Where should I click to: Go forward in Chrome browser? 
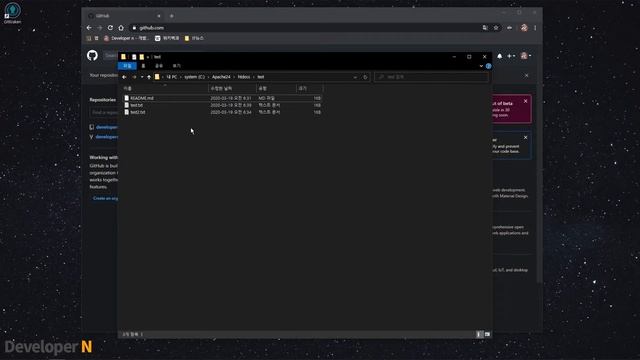pos(100,28)
